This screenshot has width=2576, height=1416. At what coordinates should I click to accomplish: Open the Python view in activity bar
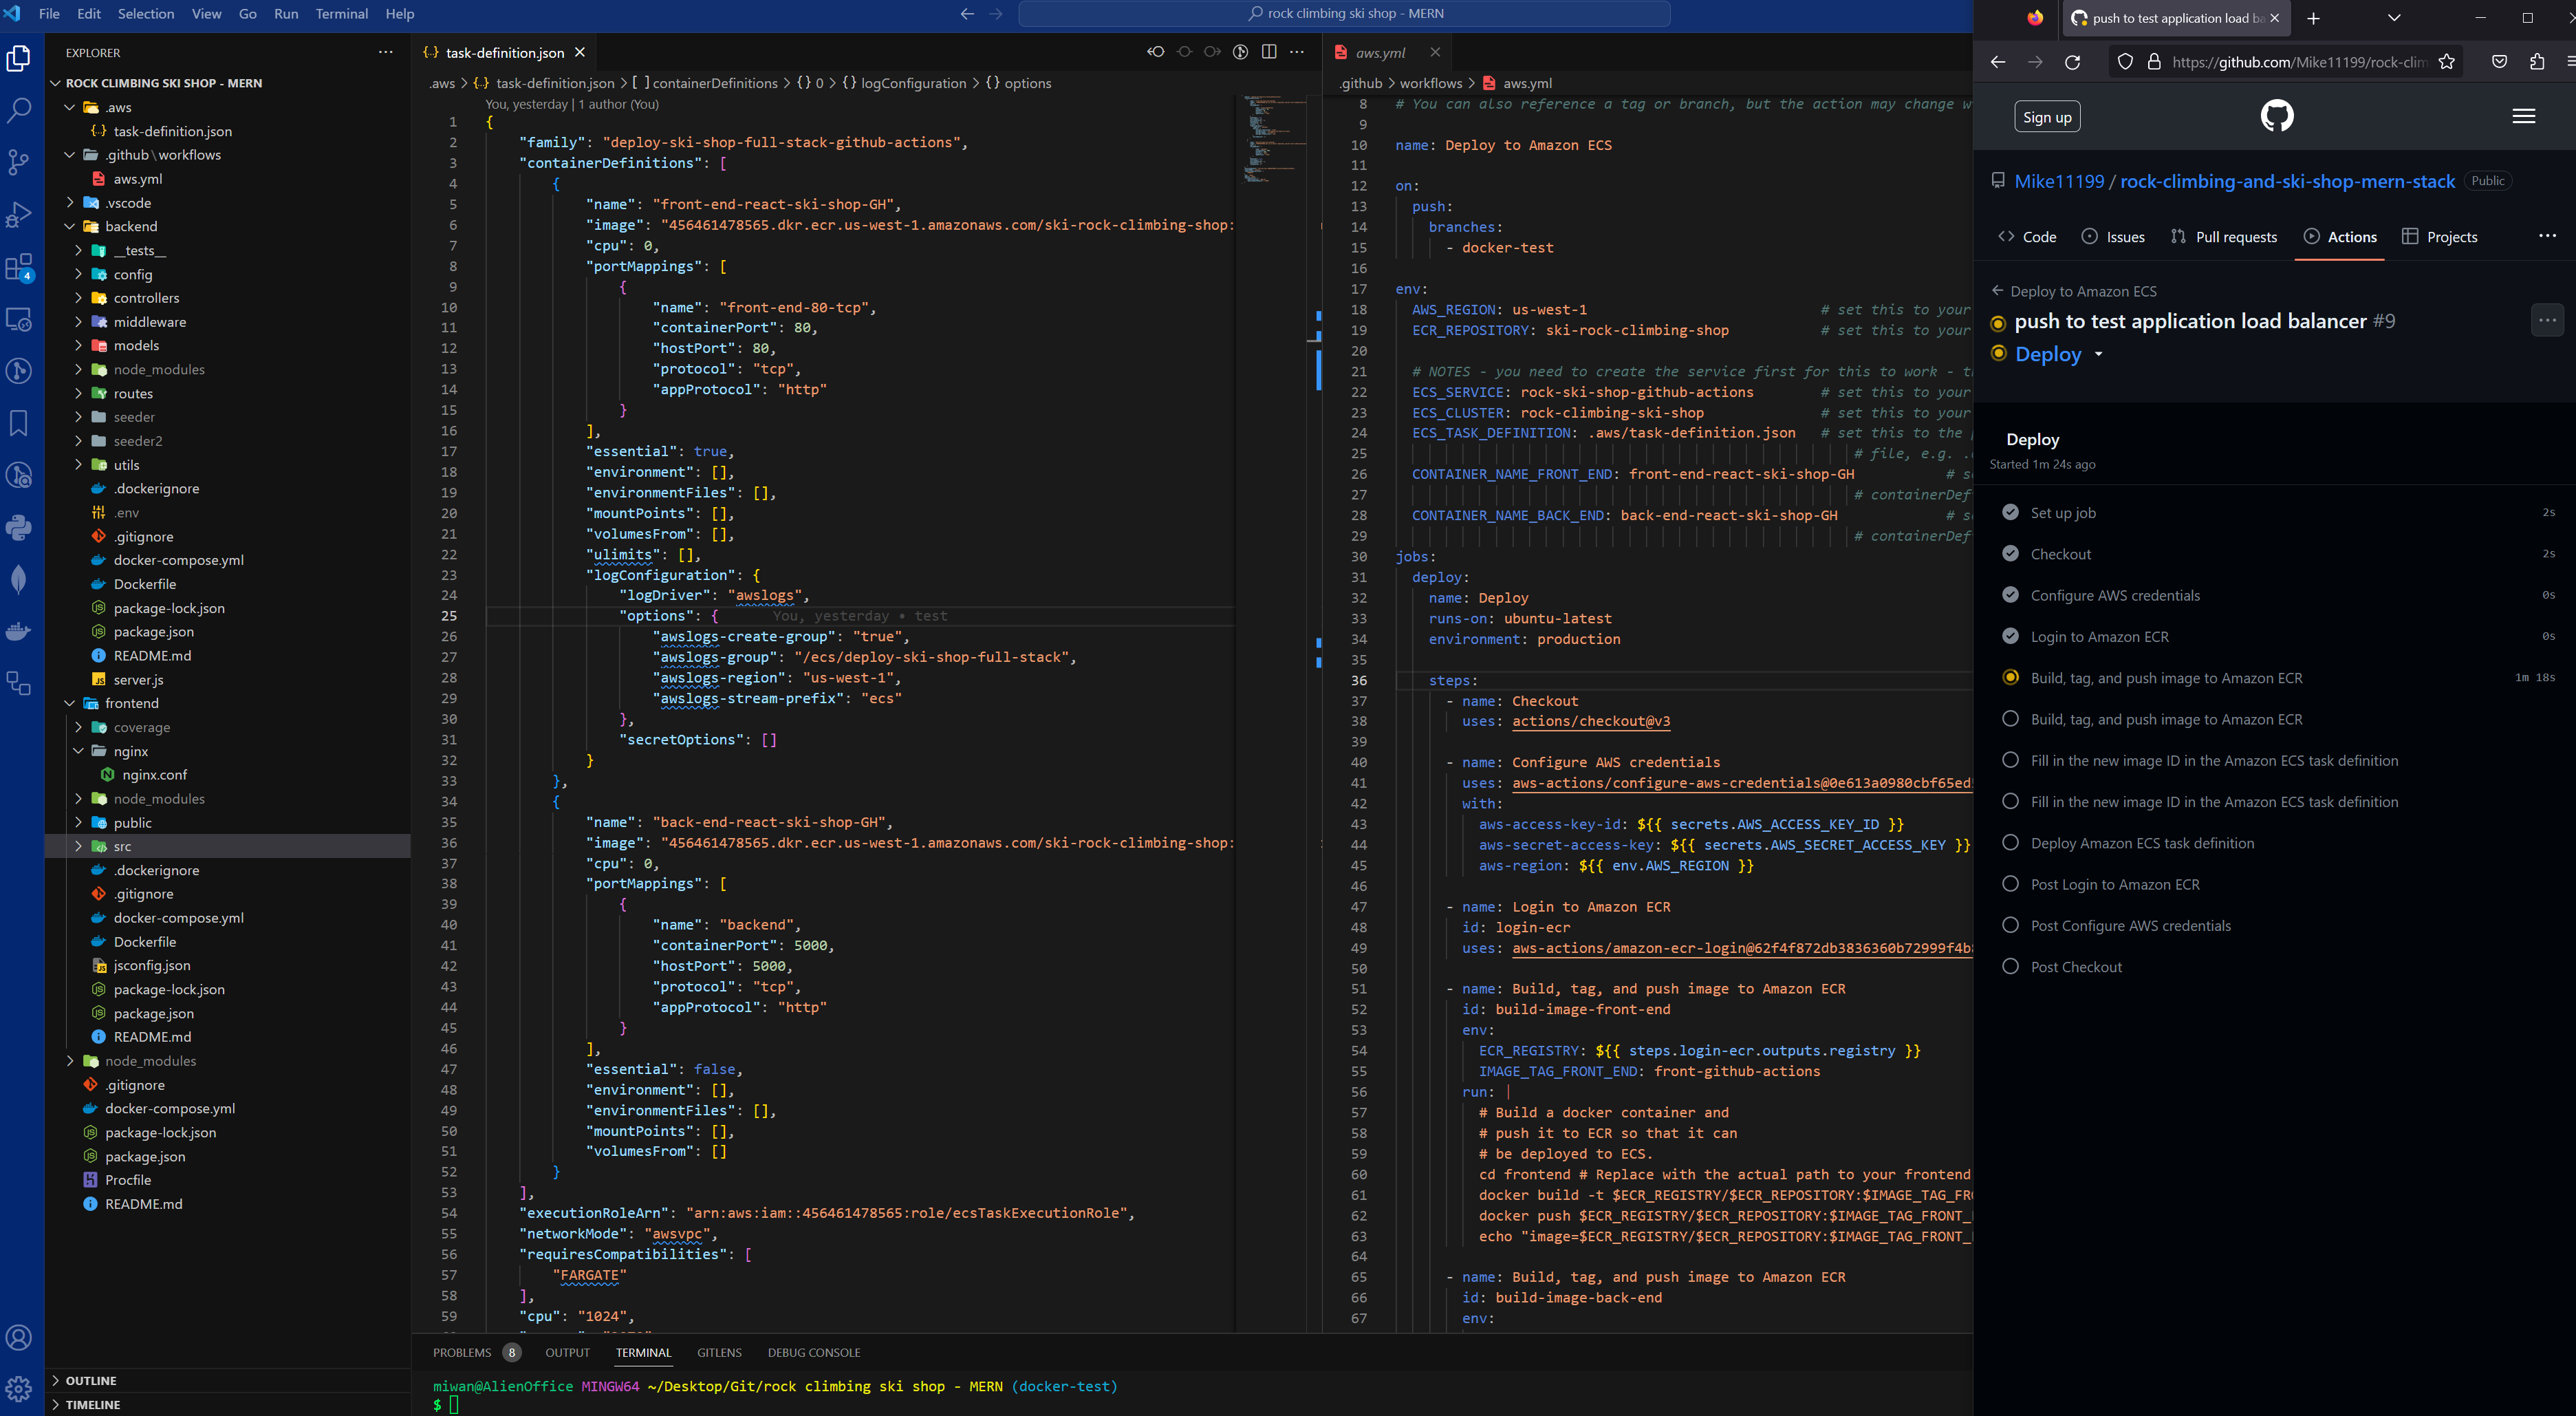point(19,527)
